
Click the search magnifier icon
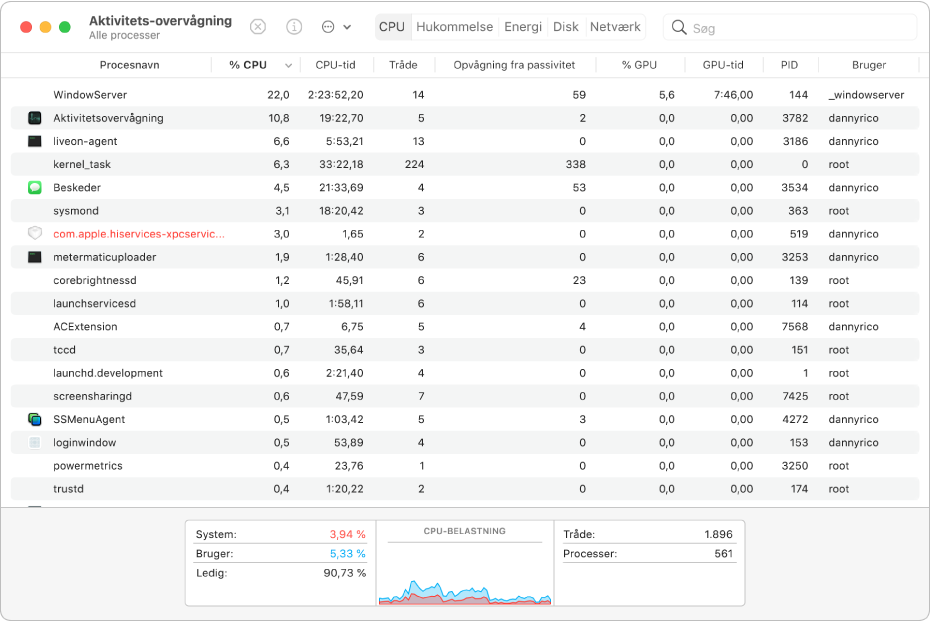pyautogui.click(x=679, y=27)
